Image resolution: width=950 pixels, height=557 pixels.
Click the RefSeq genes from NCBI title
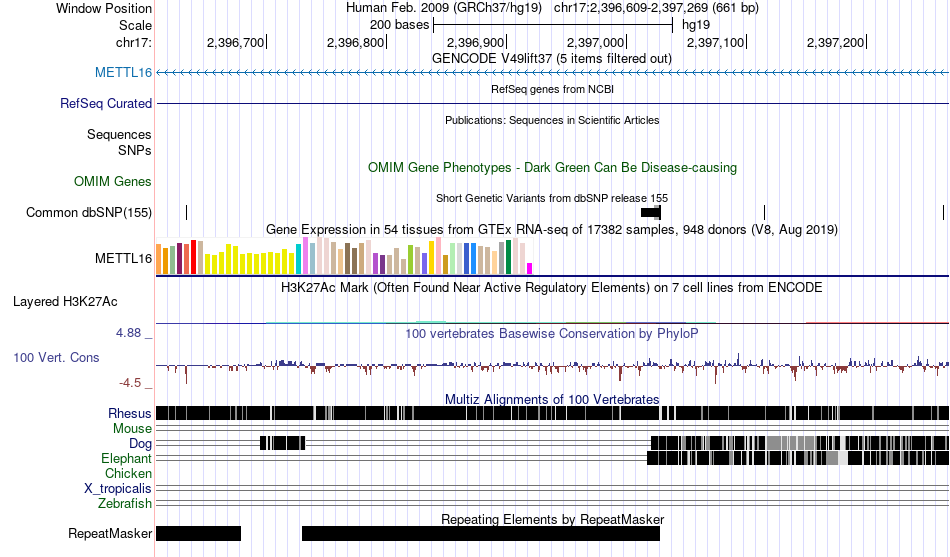pyautogui.click(x=552, y=90)
